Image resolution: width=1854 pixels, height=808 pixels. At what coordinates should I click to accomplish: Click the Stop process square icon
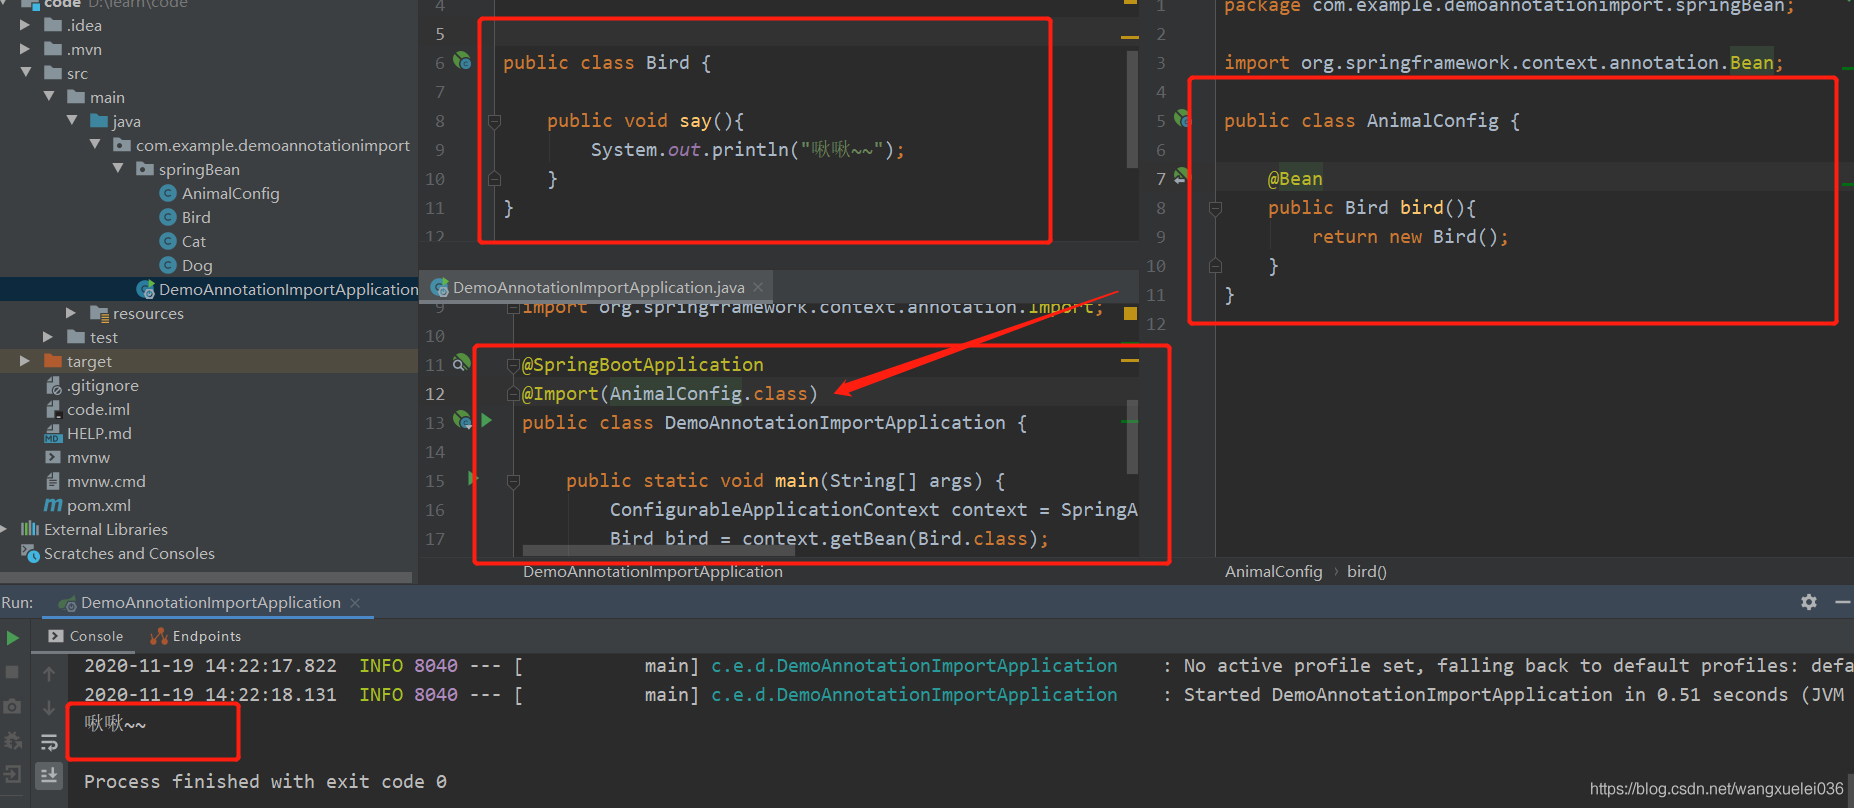13,672
